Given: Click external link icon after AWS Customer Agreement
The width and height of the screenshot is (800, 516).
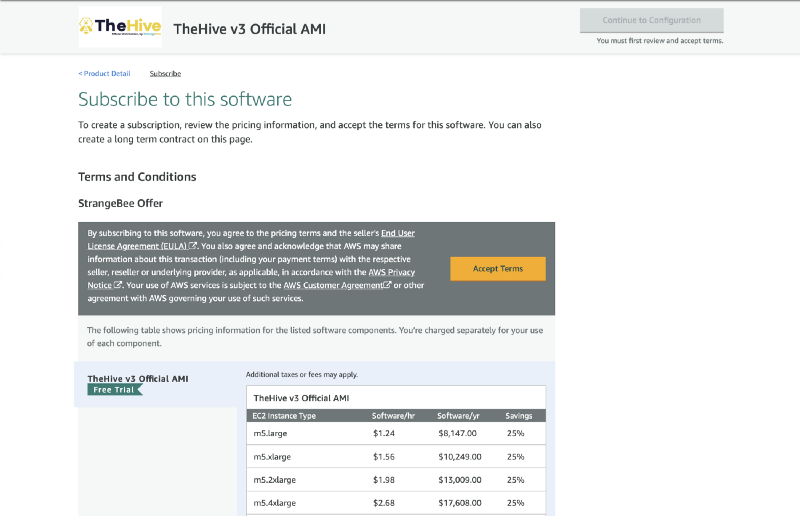Looking at the screenshot, I should pyautogui.click(x=388, y=285).
